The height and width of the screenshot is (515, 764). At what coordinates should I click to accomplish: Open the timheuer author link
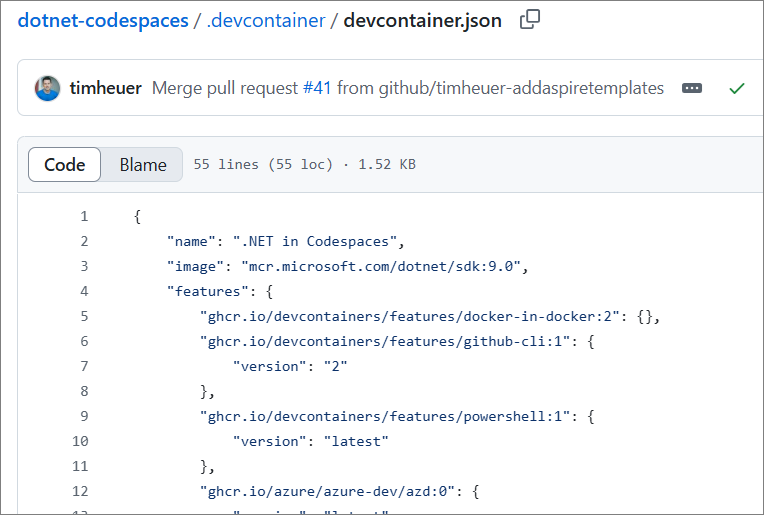(105, 88)
